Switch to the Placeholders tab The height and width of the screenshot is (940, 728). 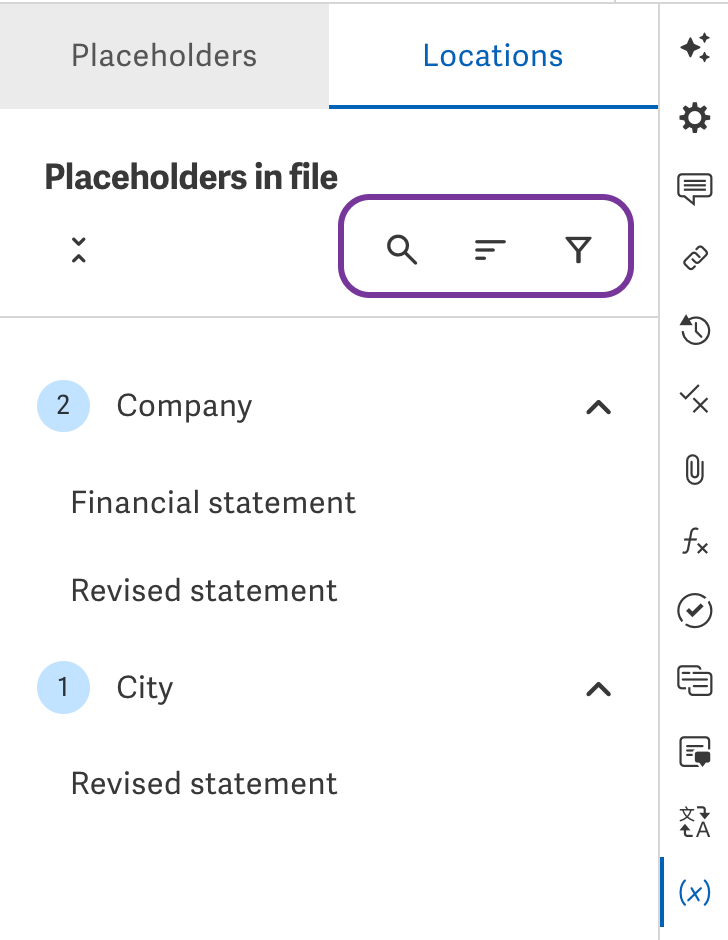[x=163, y=56]
